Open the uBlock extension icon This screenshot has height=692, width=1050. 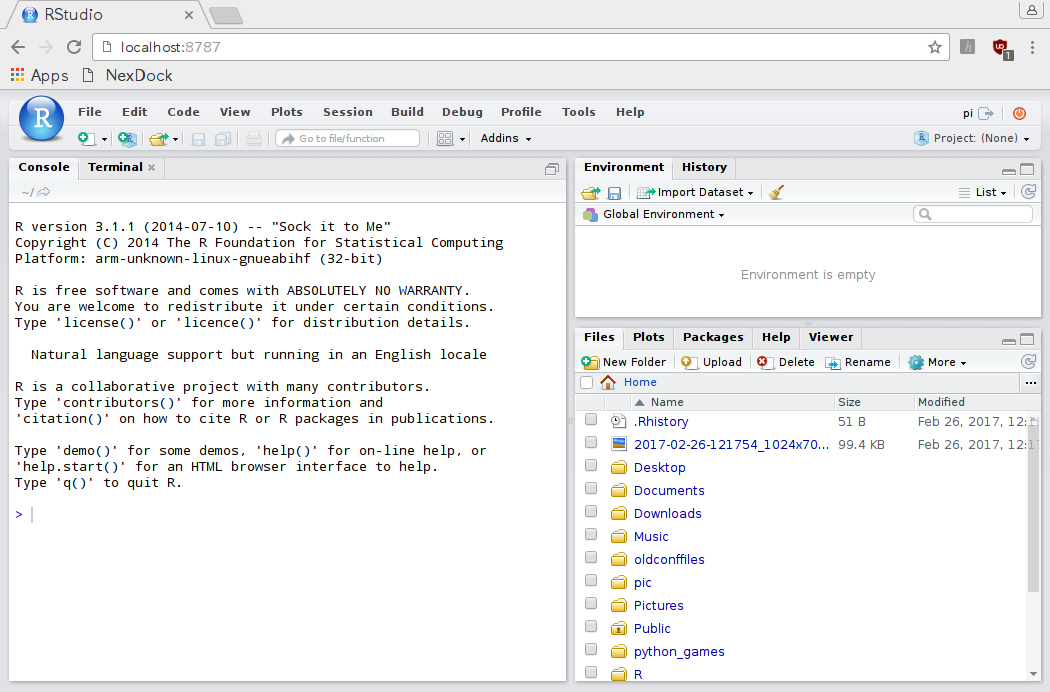[1002, 48]
